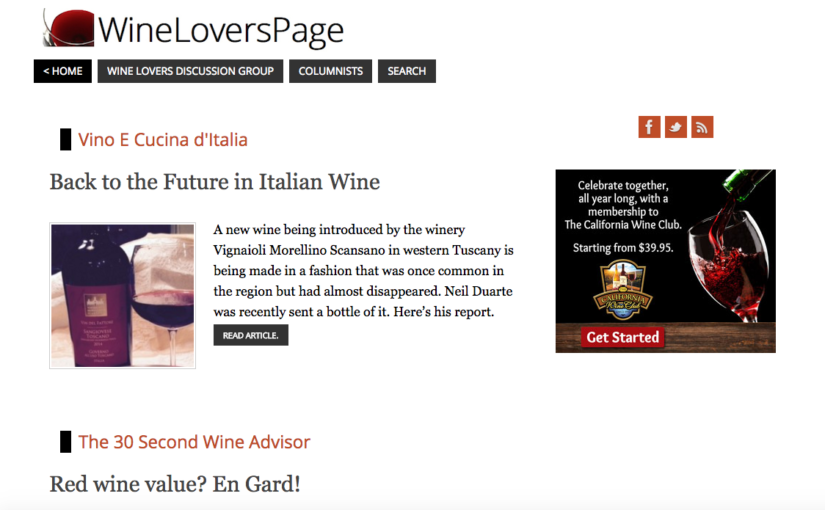This screenshot has width=825, height=510.
Task: Click the pouring wine glass ad image
Action: click(731, 246)
